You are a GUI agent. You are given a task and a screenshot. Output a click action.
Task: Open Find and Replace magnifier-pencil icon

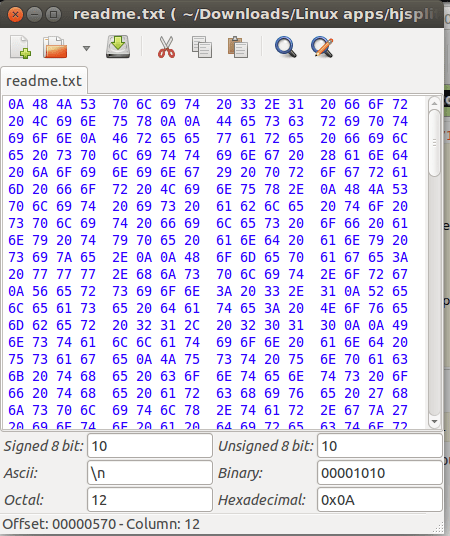(322, 47)
